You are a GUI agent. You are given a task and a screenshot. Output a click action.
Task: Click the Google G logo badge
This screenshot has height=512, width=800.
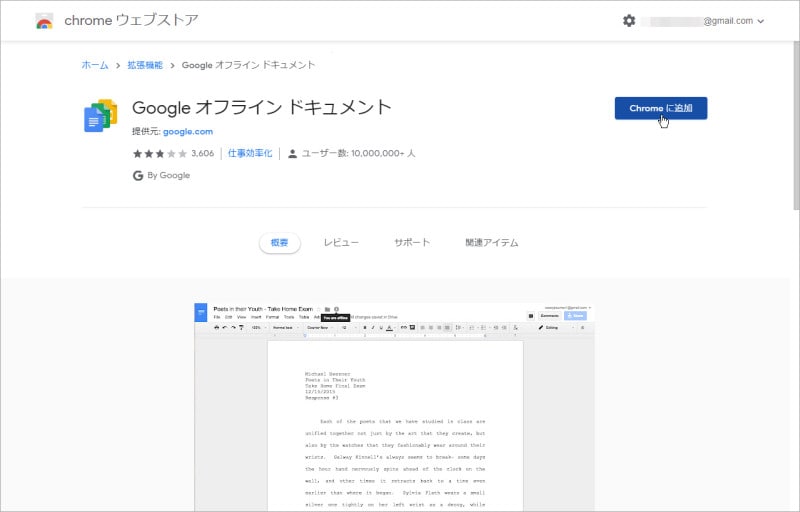click(x=138, y=175)
